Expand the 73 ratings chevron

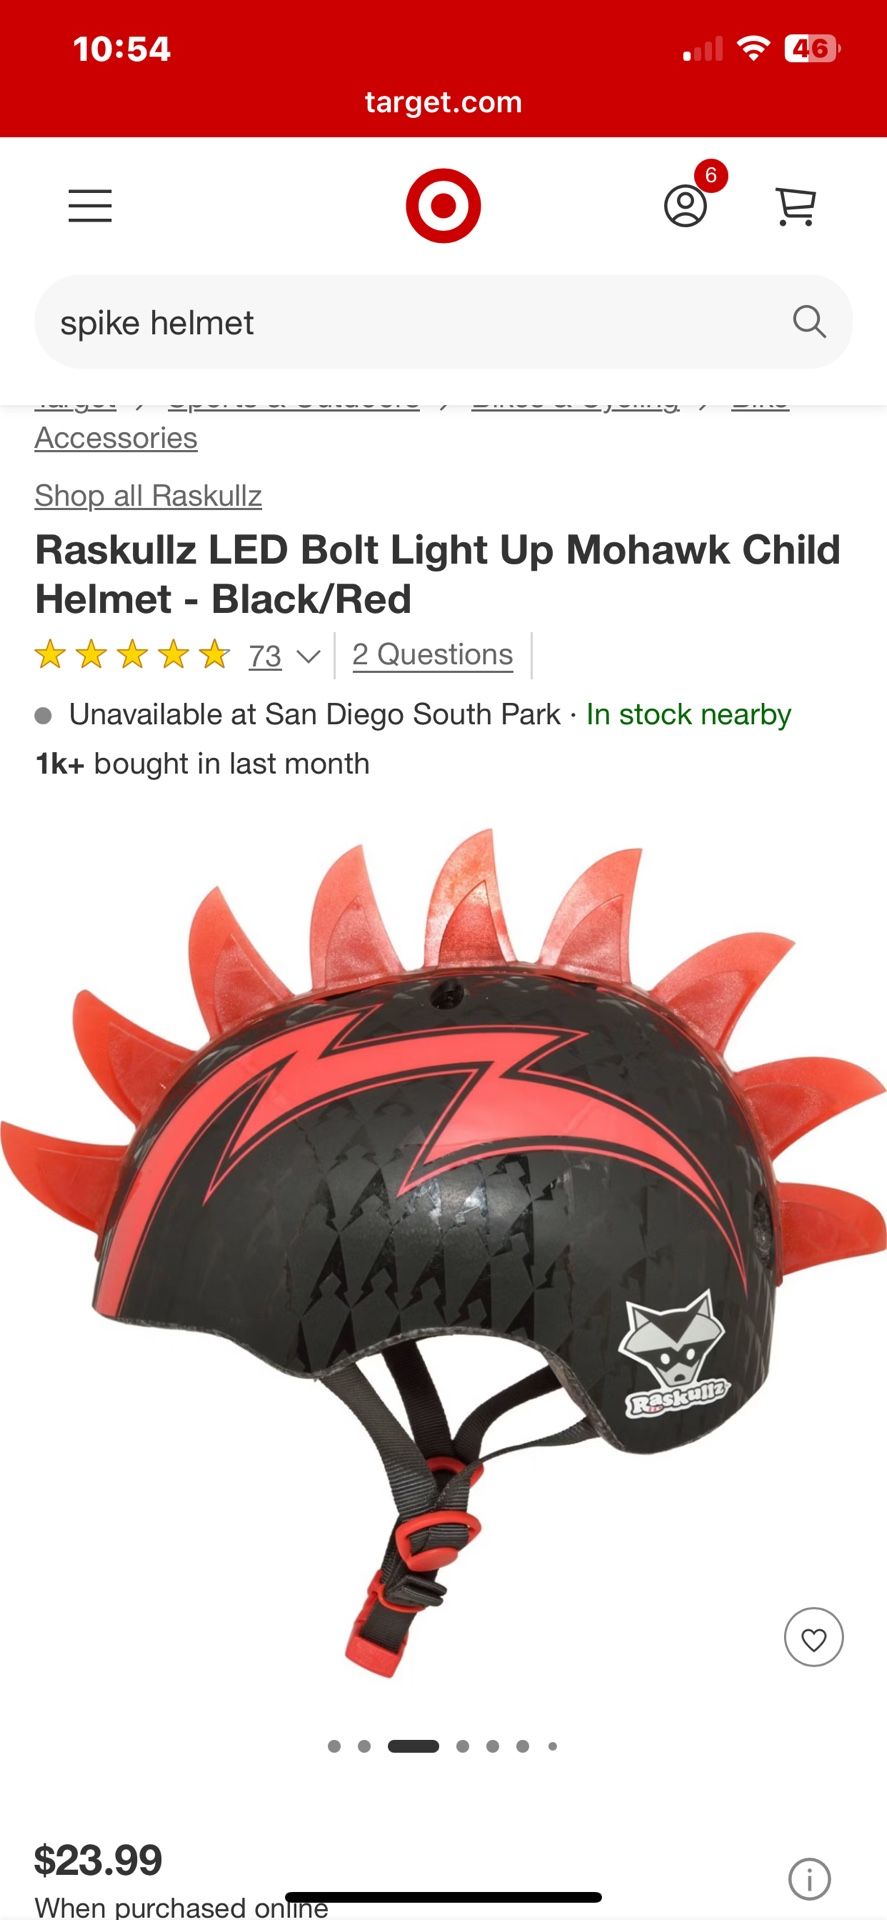(308, 656)
